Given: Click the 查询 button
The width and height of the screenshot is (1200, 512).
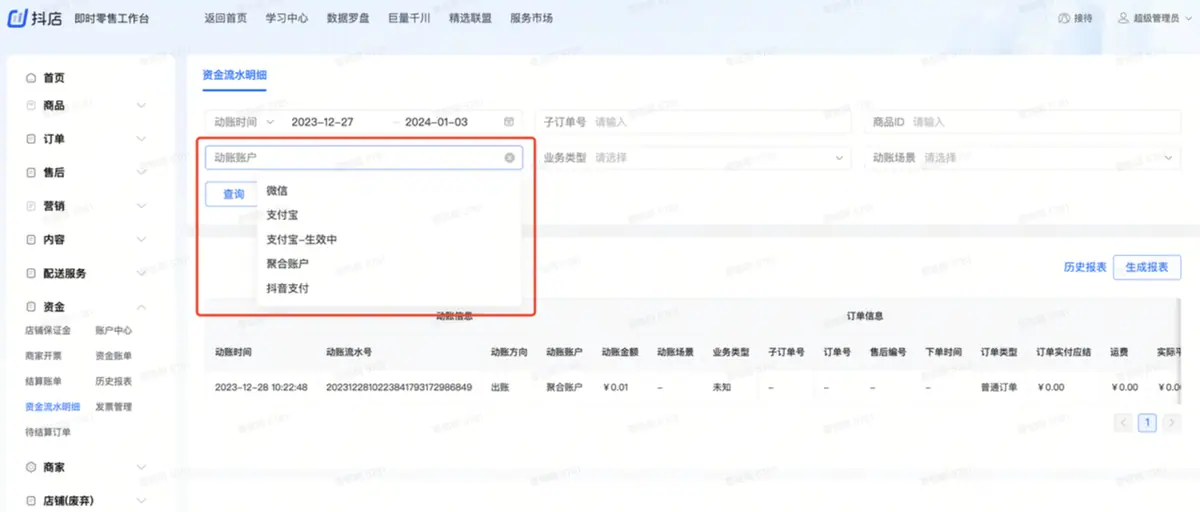Looking at the screenshot, I should tap(232, 194).
